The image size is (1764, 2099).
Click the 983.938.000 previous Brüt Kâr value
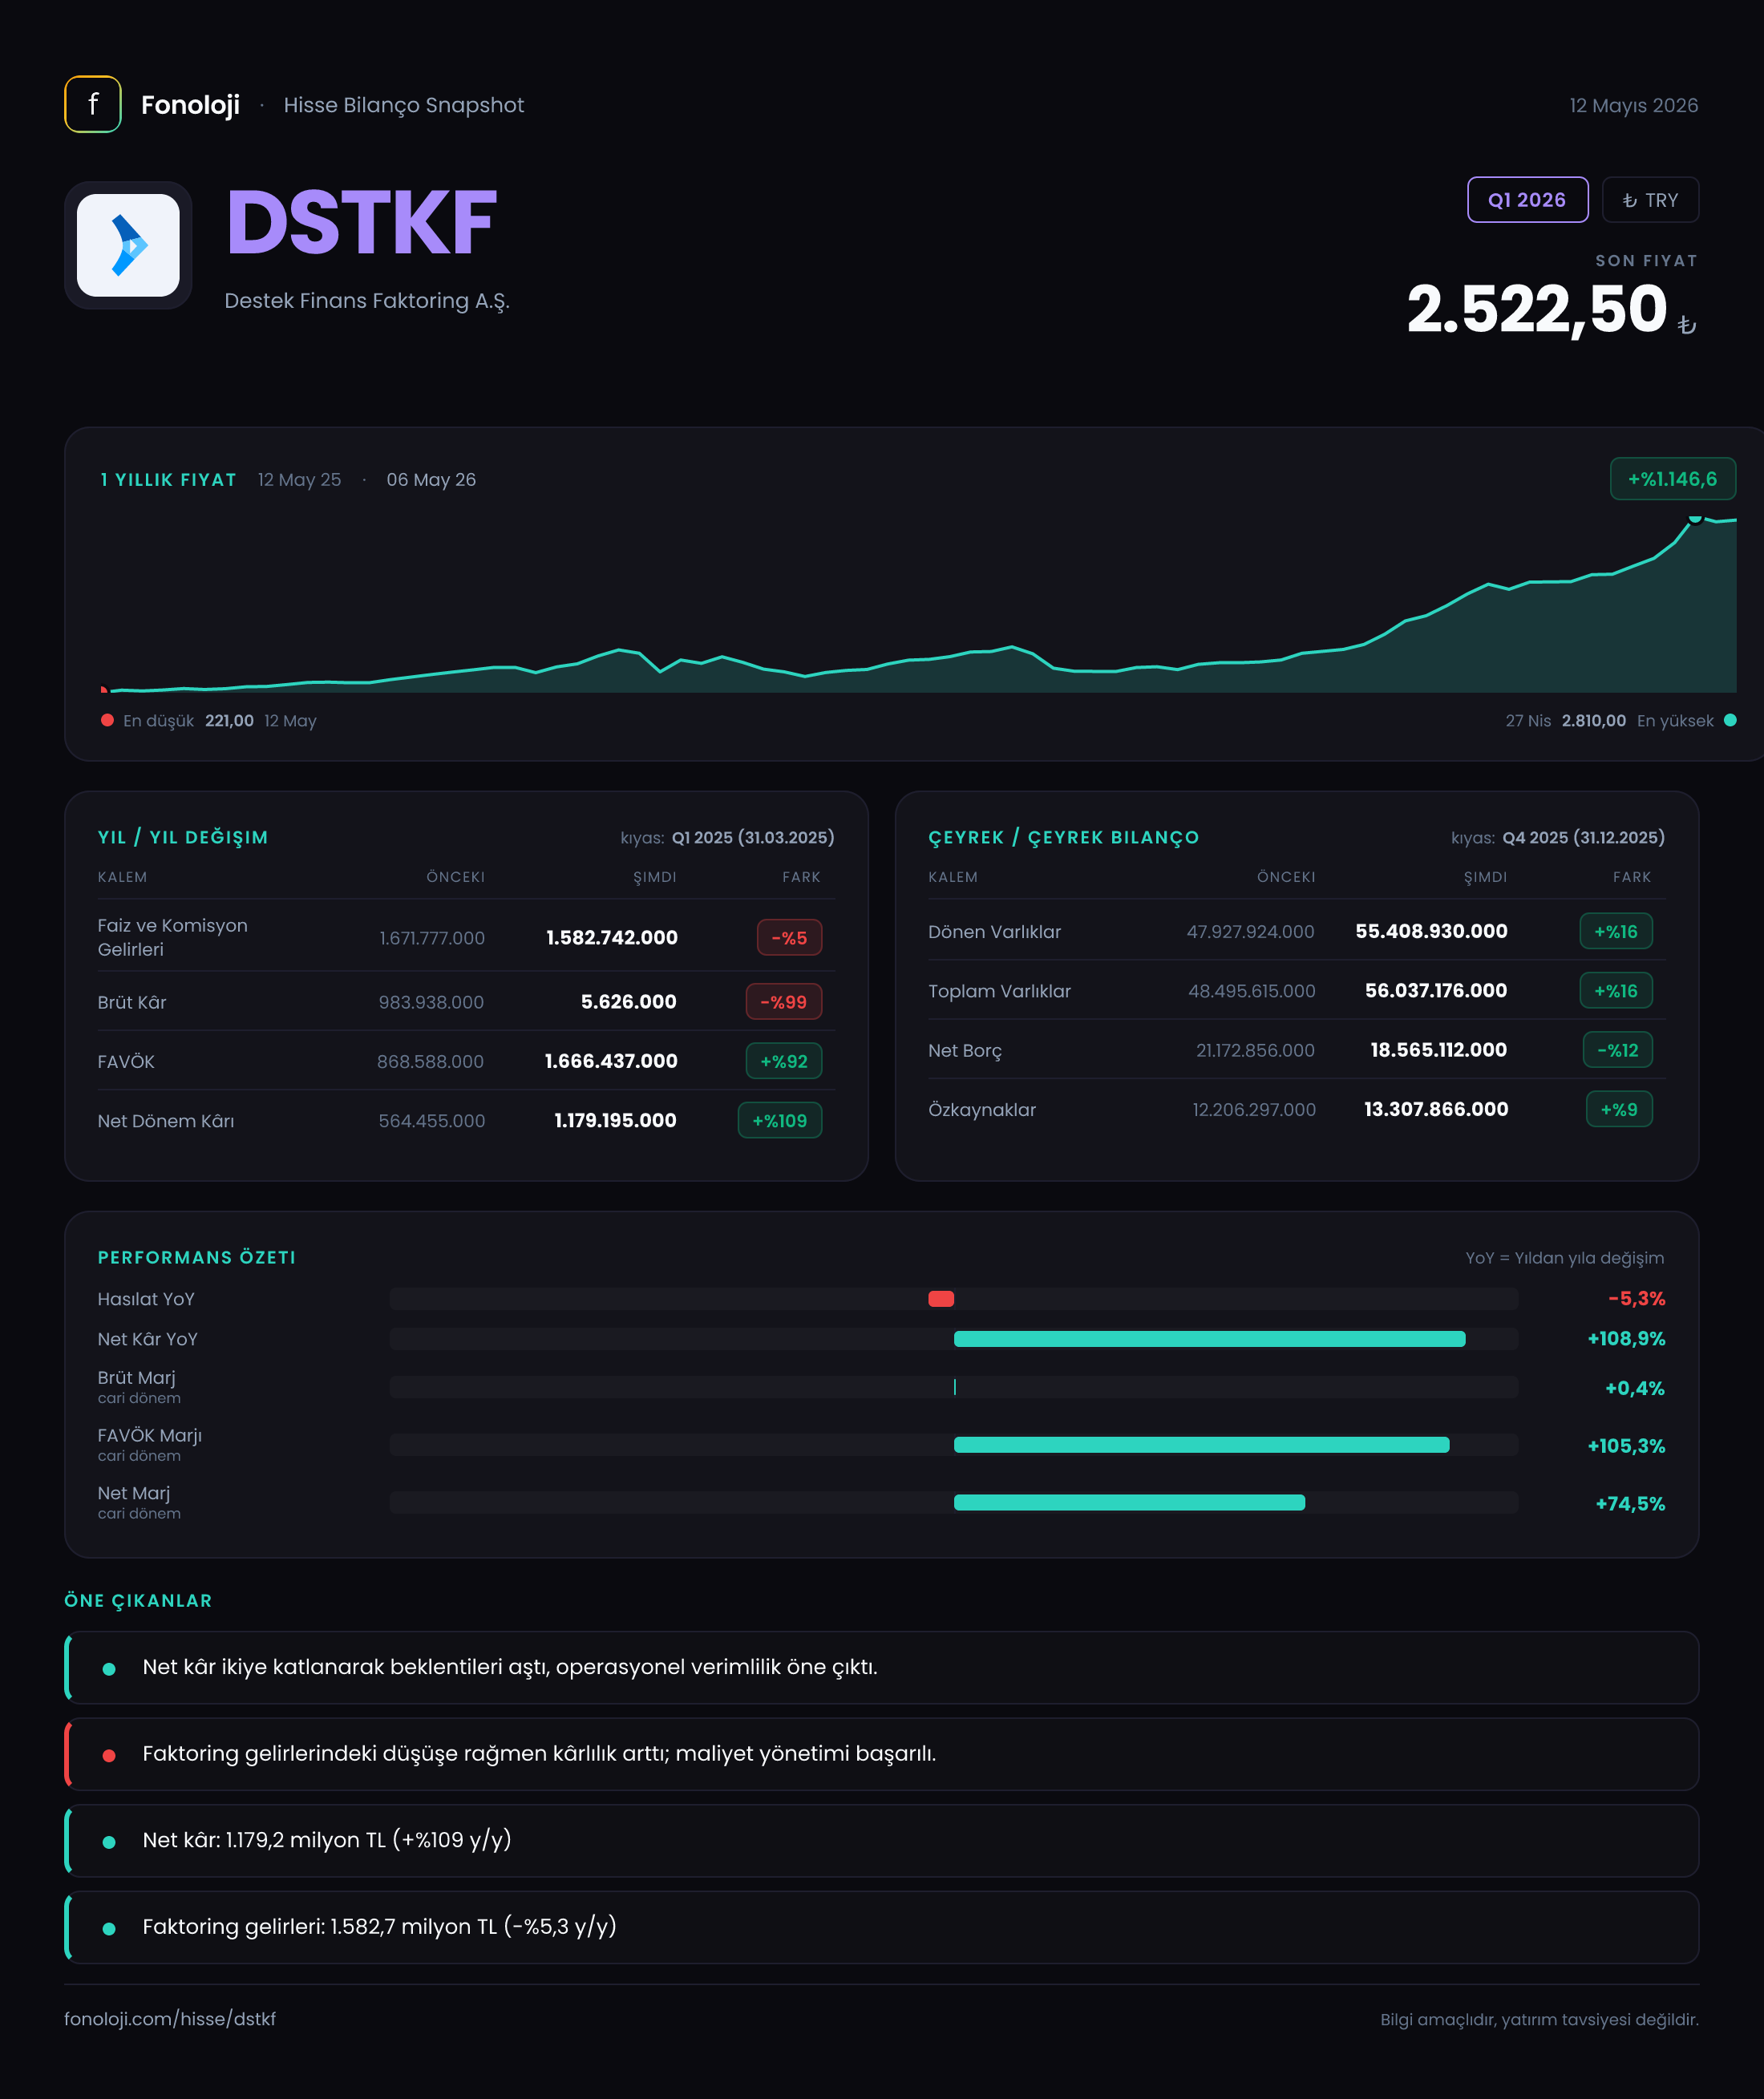[x=431, y=1002]
